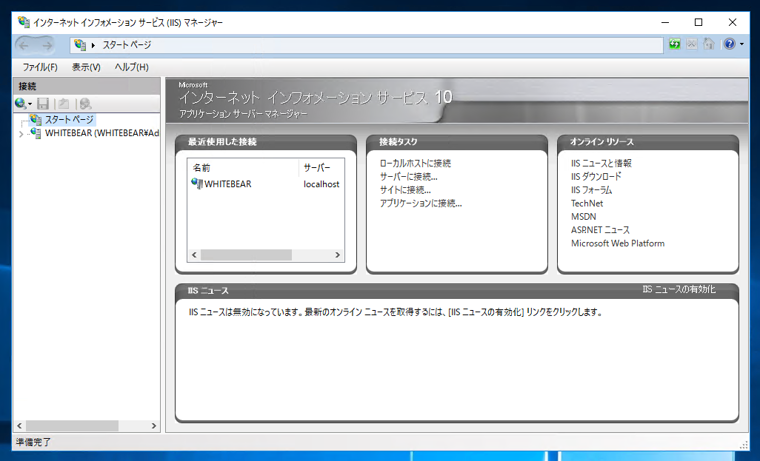Screen dimensions: 760x461
Task: Click the Up one level icon
Action: pos(63,103)
